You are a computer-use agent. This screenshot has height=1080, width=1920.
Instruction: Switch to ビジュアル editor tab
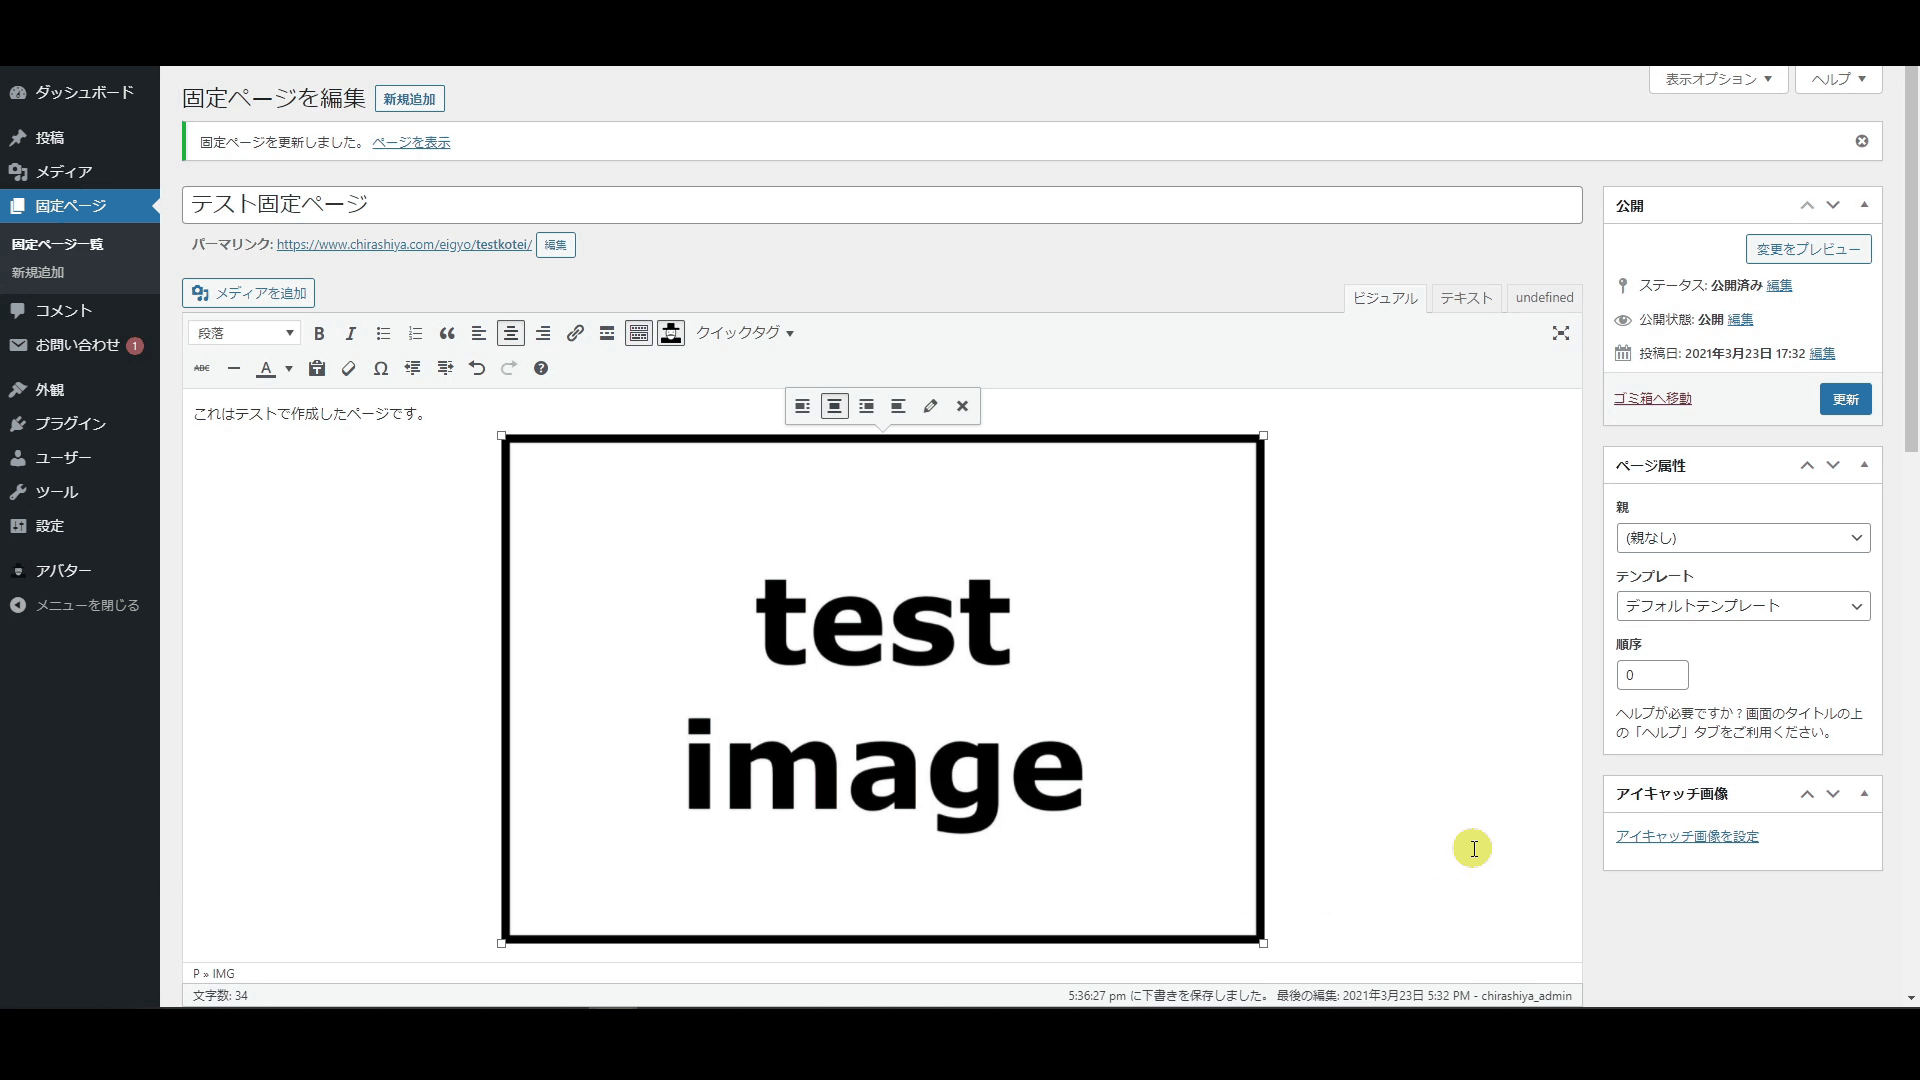pyautogui.click(x=1385, y=298)
